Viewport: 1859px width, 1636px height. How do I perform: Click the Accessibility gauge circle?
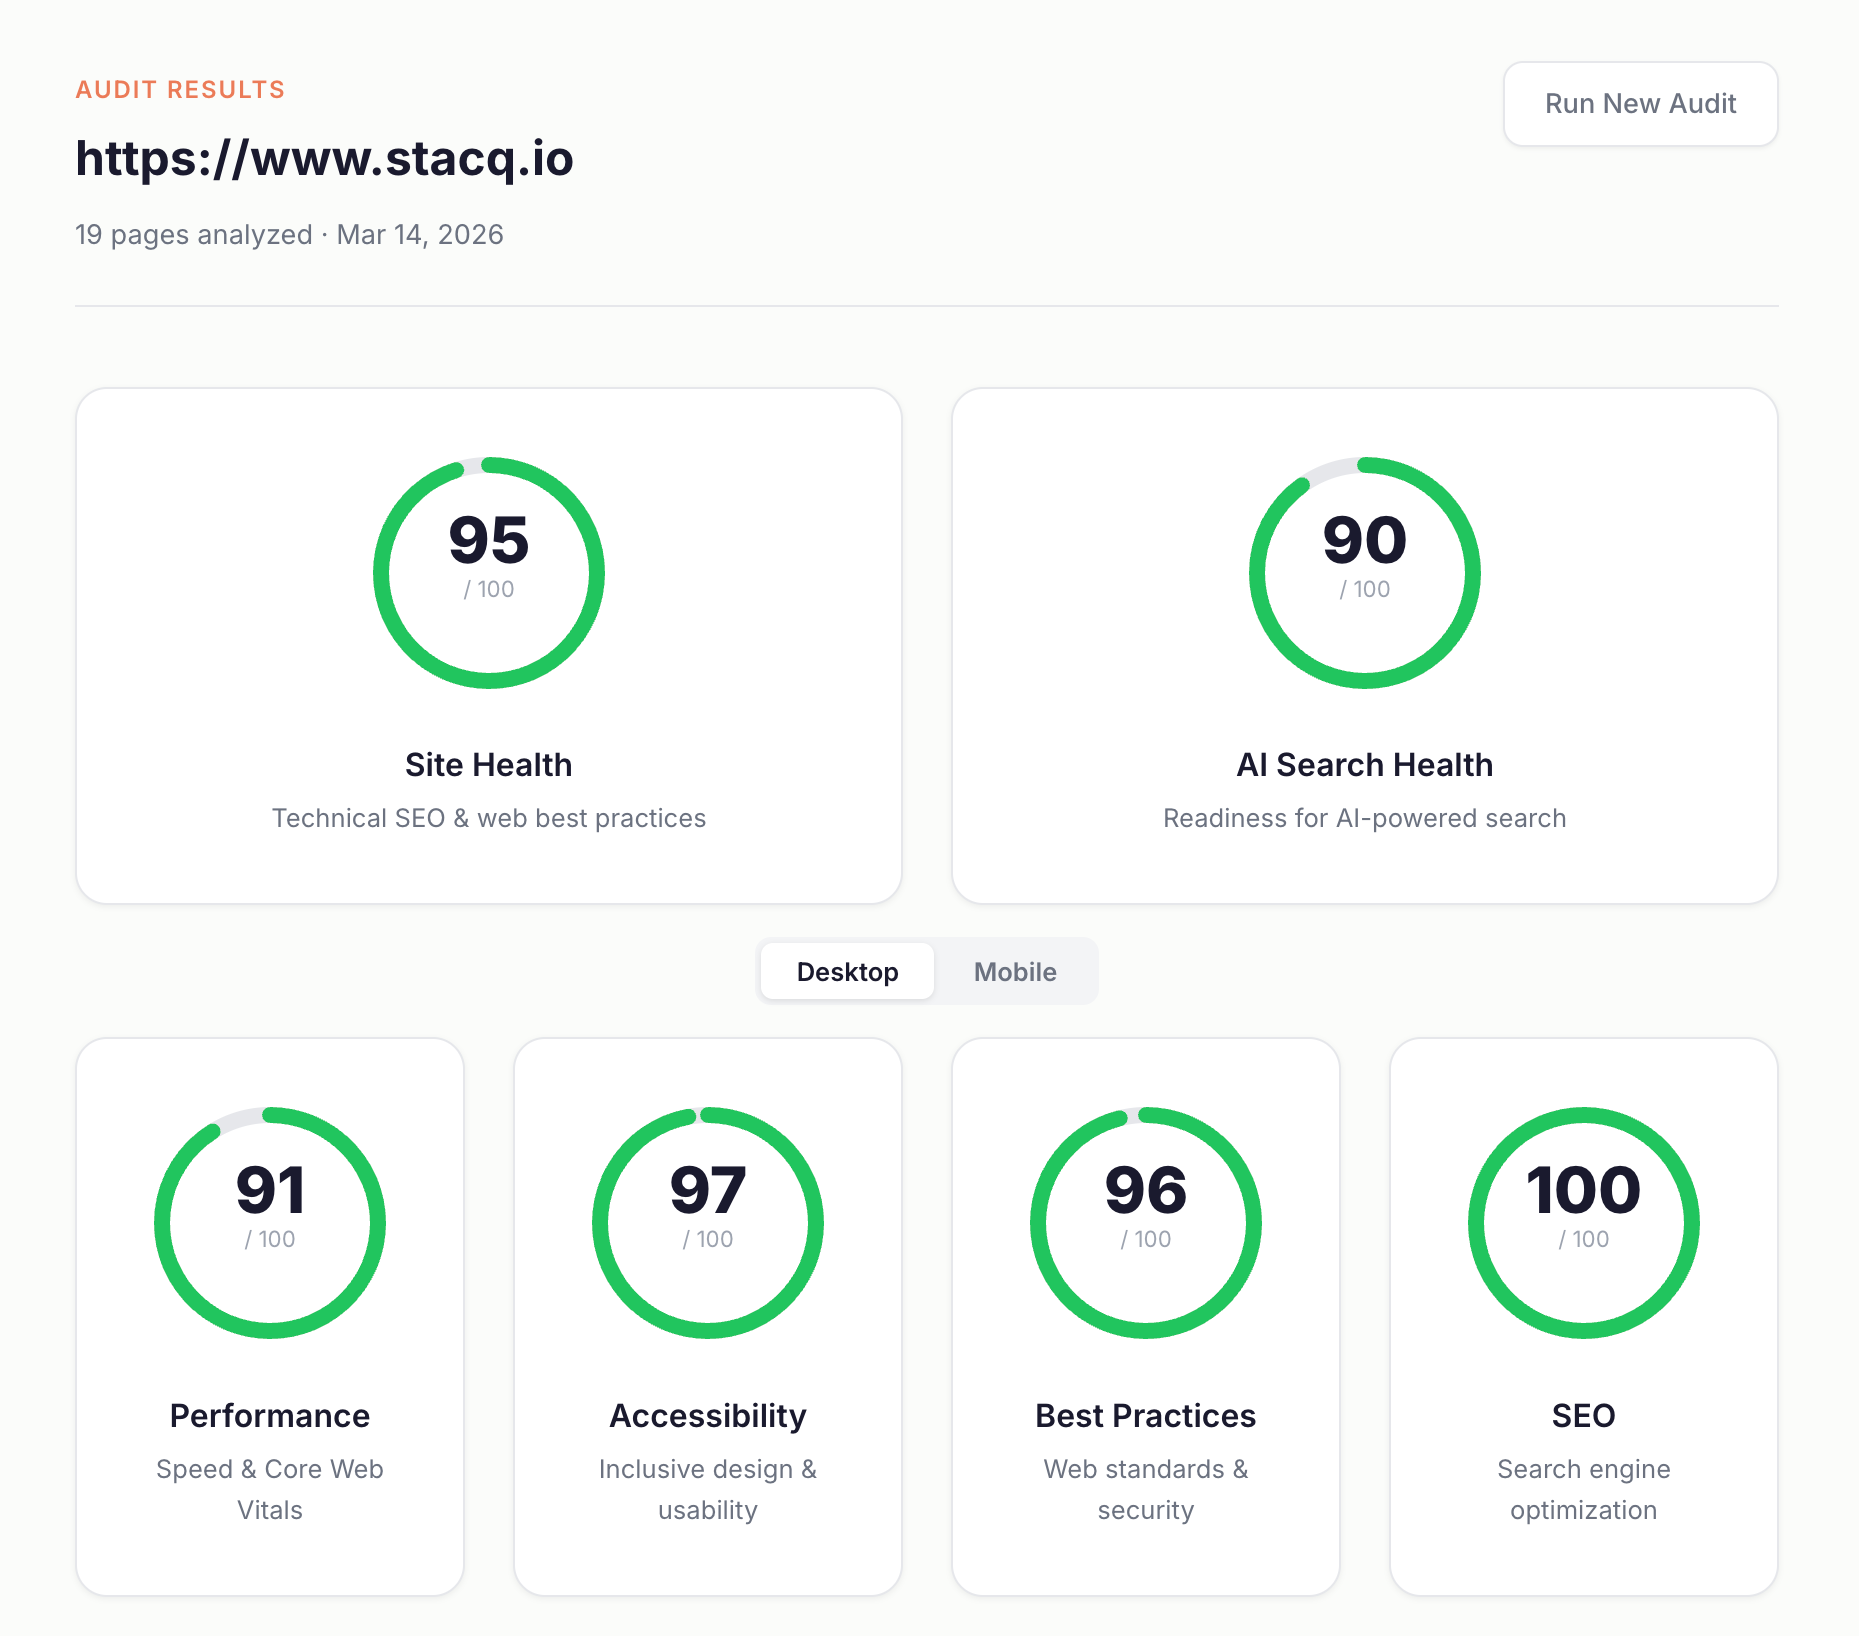(707, 1222)
